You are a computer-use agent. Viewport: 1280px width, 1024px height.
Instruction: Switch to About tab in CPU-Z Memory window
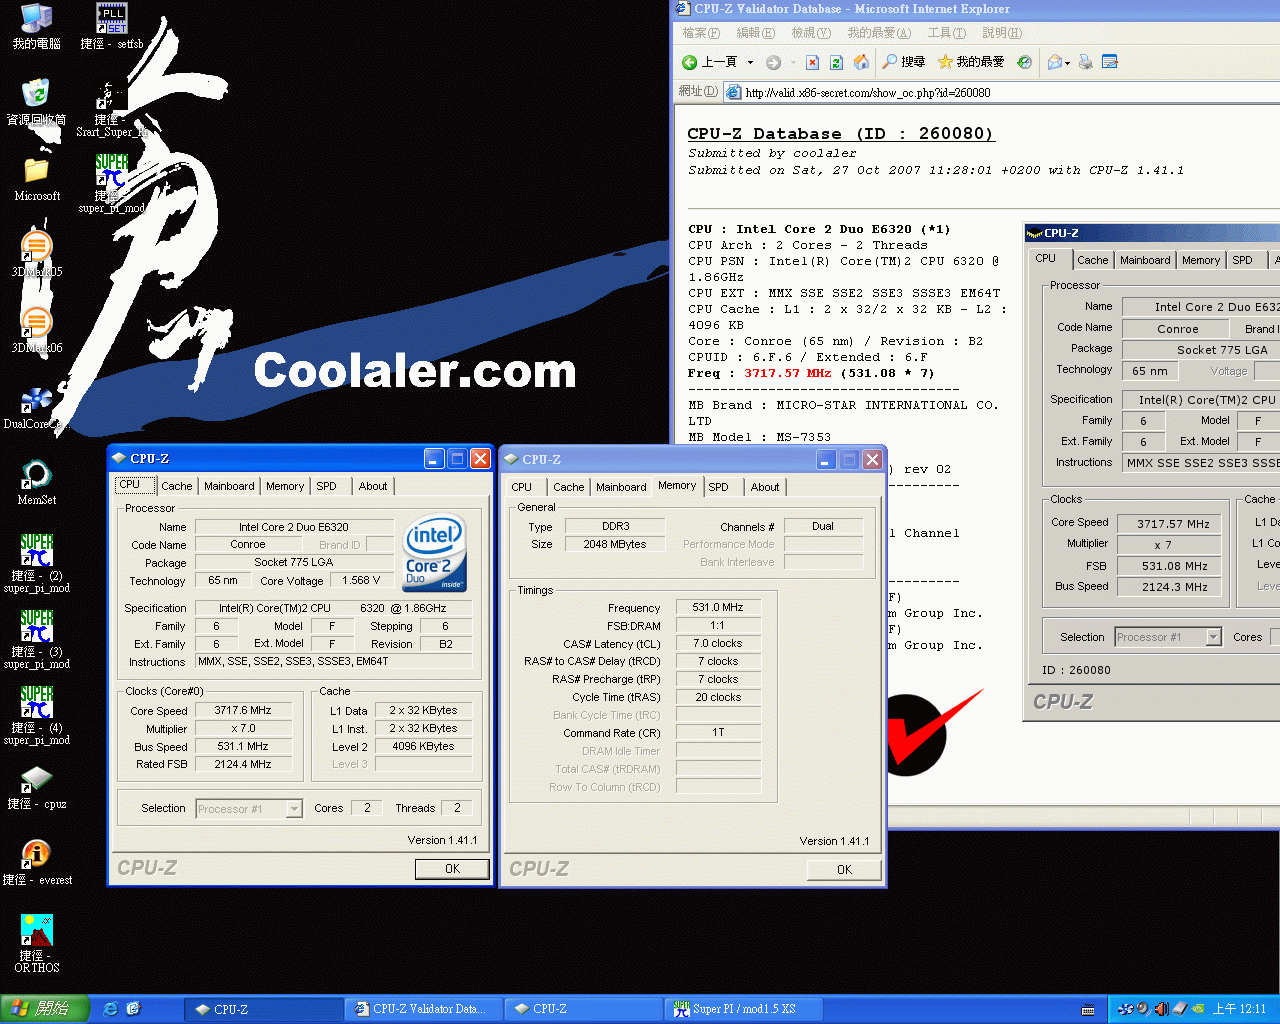(x=765, y=487)
